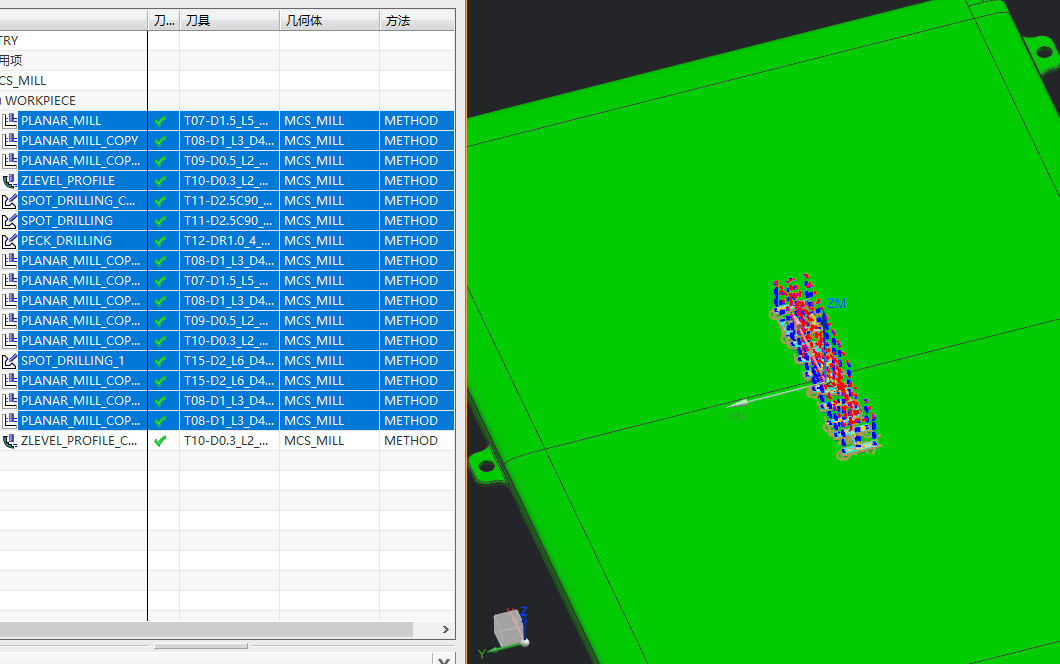
Task: Click the SPOT_DRILLING drill operation icon
Action: pyautogui.click(x=9, y=221)
